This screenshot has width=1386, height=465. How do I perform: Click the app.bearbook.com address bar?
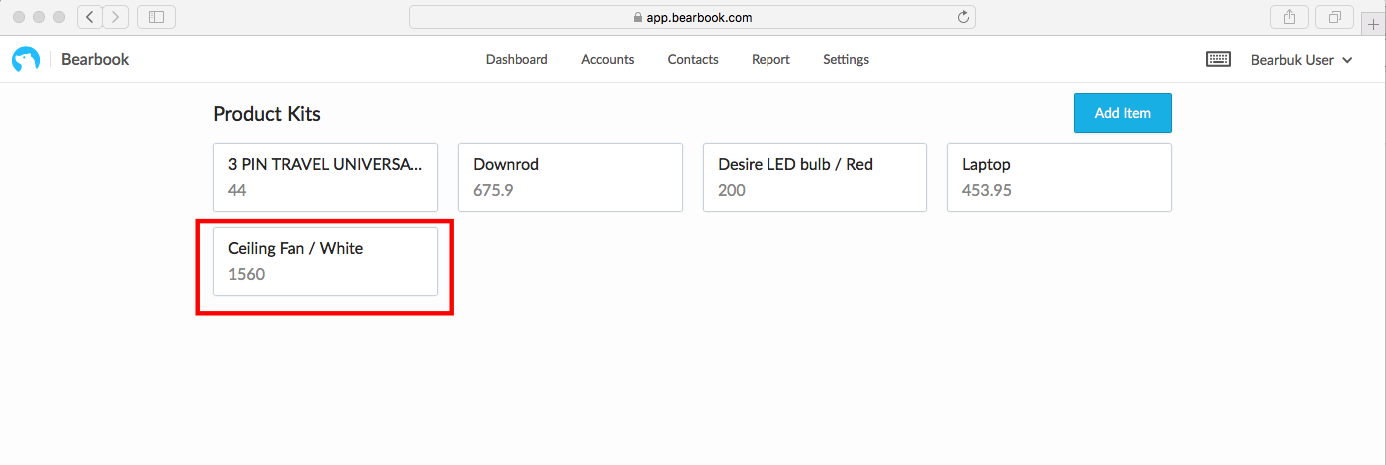click(x=692, y=17)
